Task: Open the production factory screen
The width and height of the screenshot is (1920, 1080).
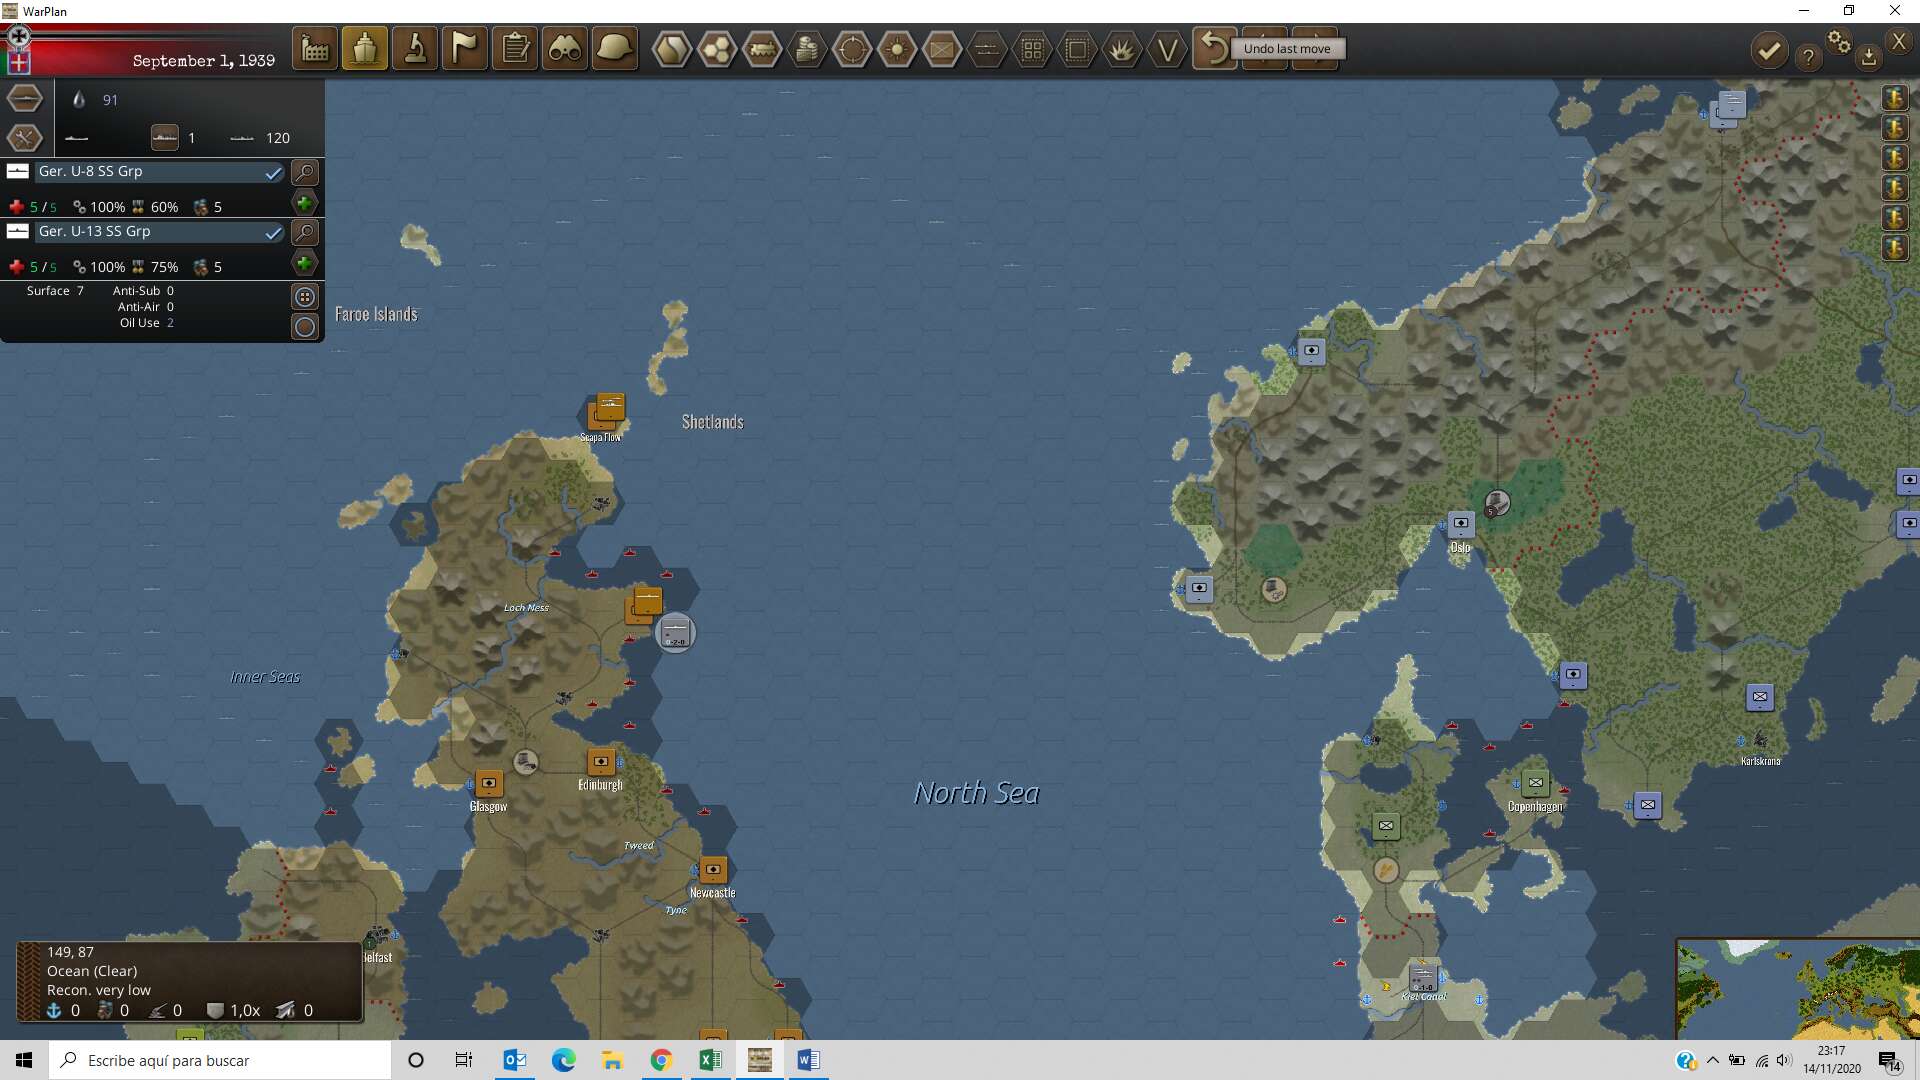Action: [315, 48]
